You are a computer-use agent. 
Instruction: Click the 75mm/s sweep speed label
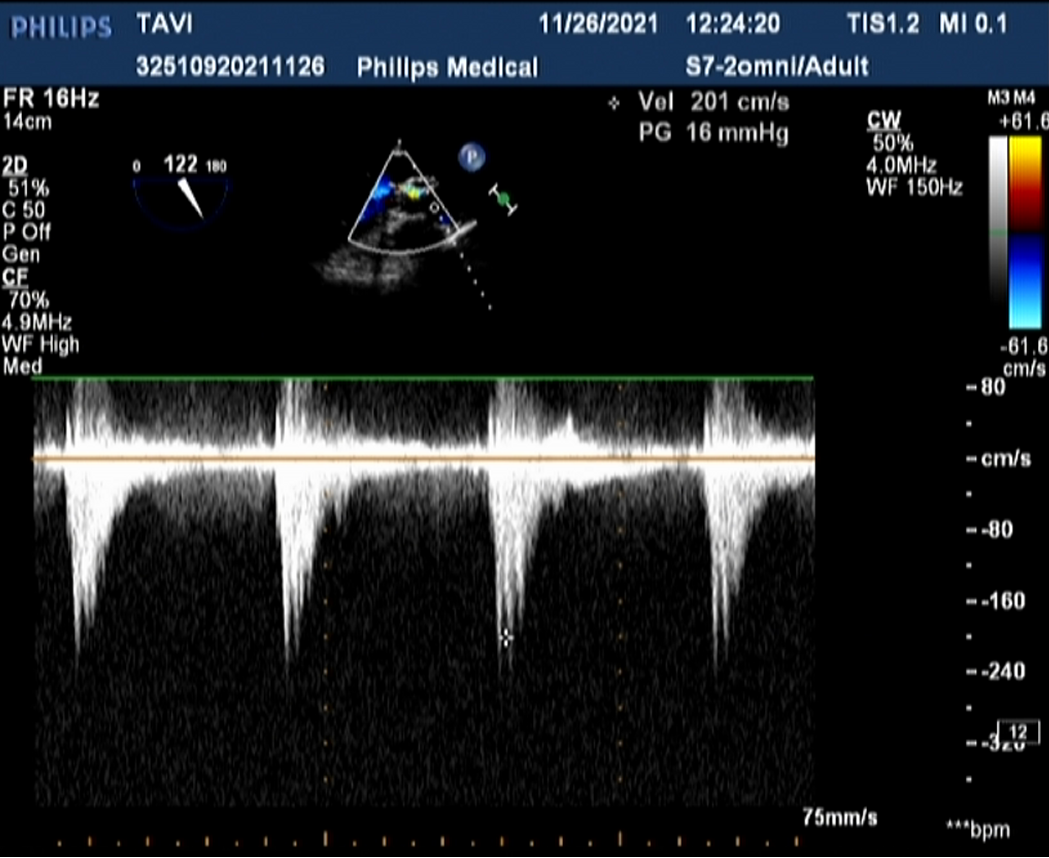[840, 817]
